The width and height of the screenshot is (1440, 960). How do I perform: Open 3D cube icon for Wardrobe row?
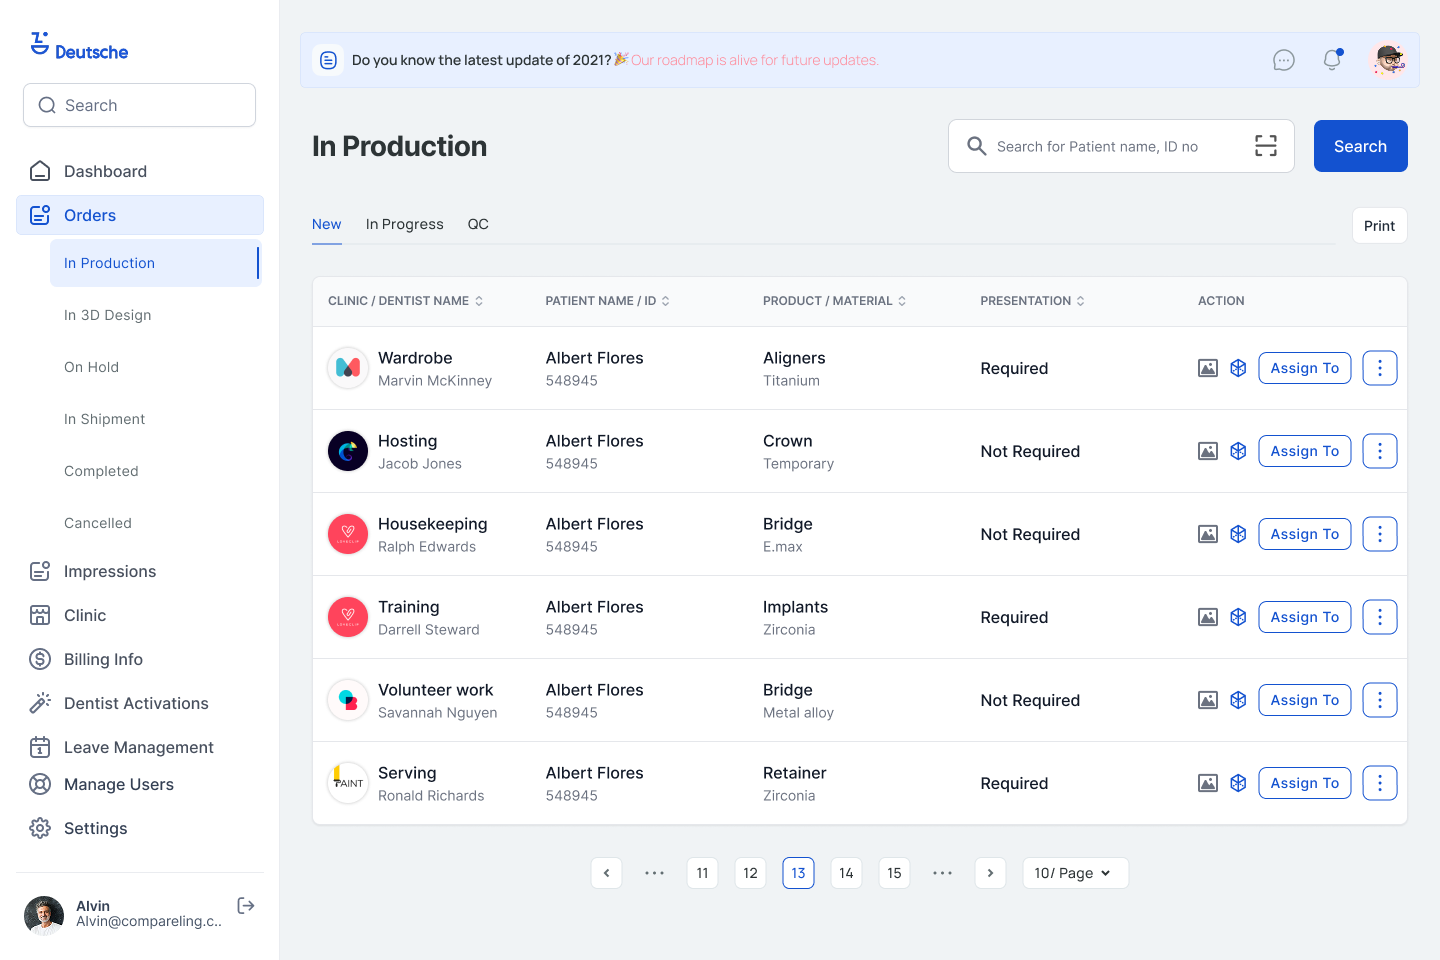[x=1238, y=368]
